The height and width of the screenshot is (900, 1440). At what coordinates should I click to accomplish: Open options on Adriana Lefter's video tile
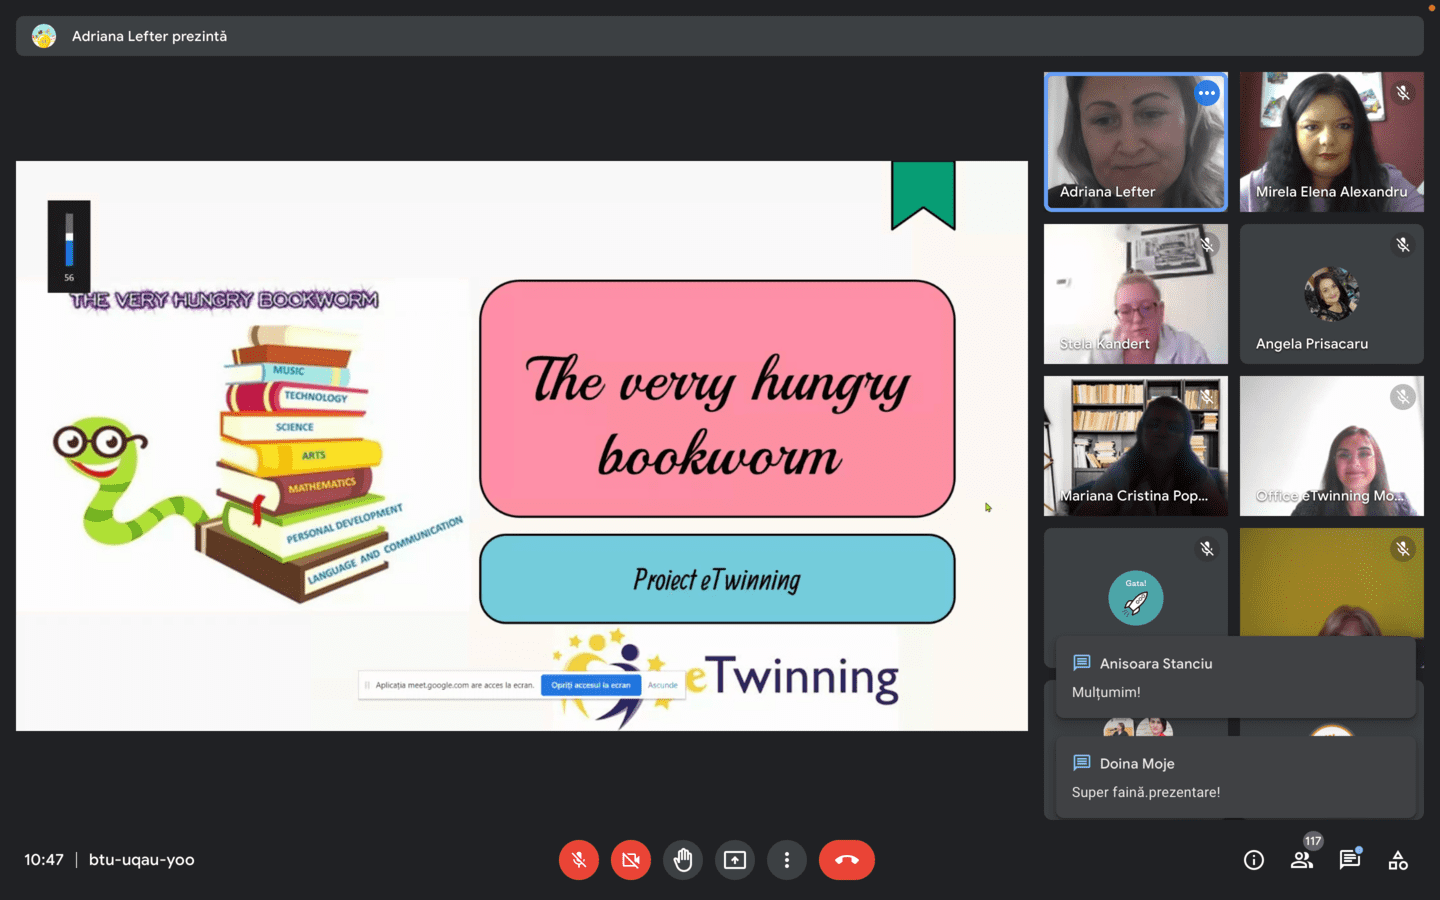tap(1207, 93)
